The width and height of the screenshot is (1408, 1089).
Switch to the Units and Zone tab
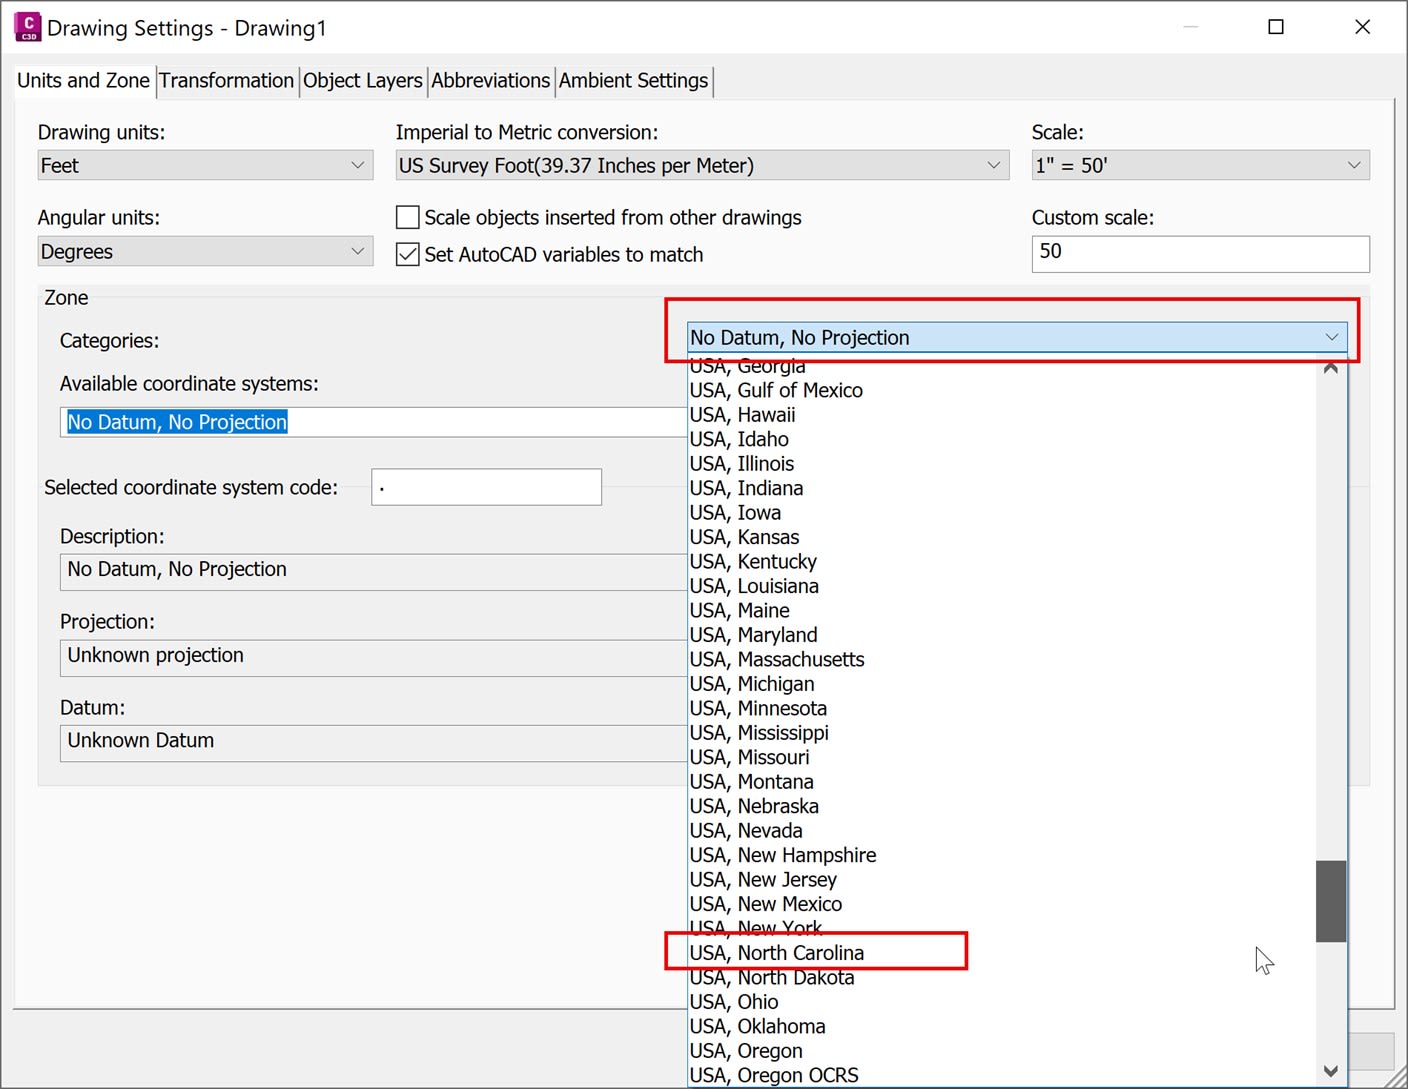click(83, 81)
